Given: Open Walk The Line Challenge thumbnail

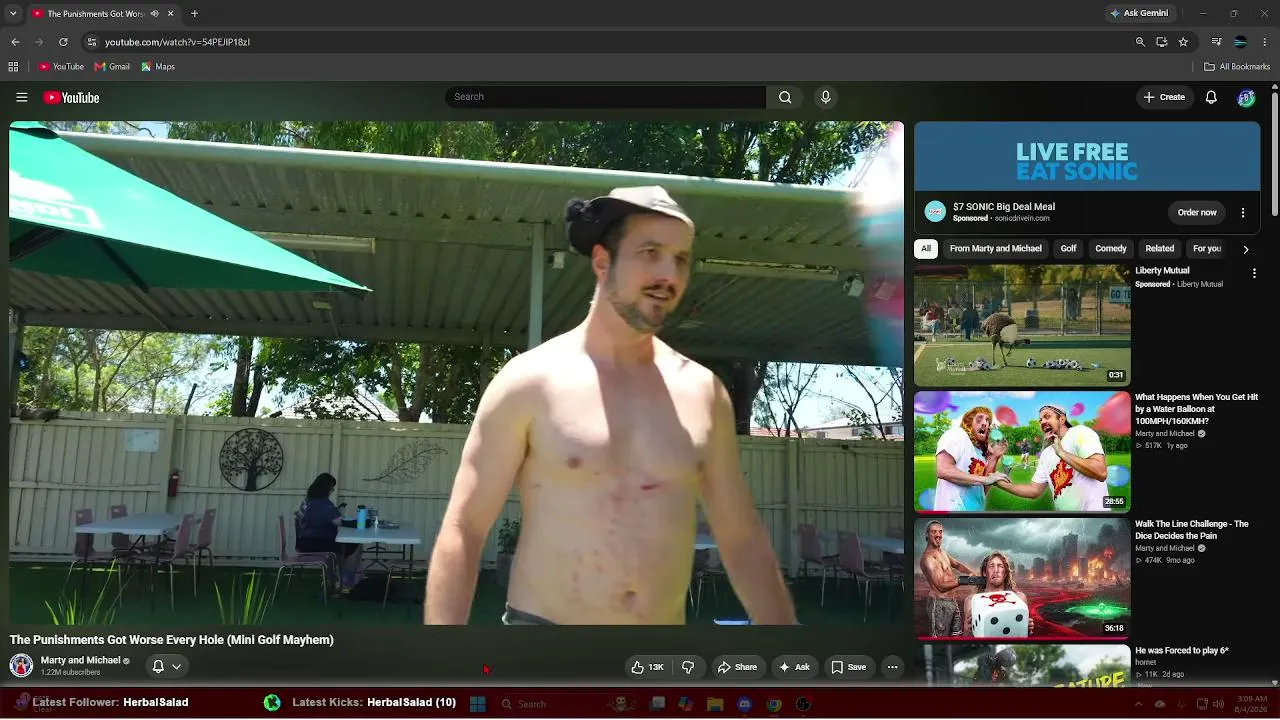Looking at the screenshot, I should click(x=1022, y=578).
